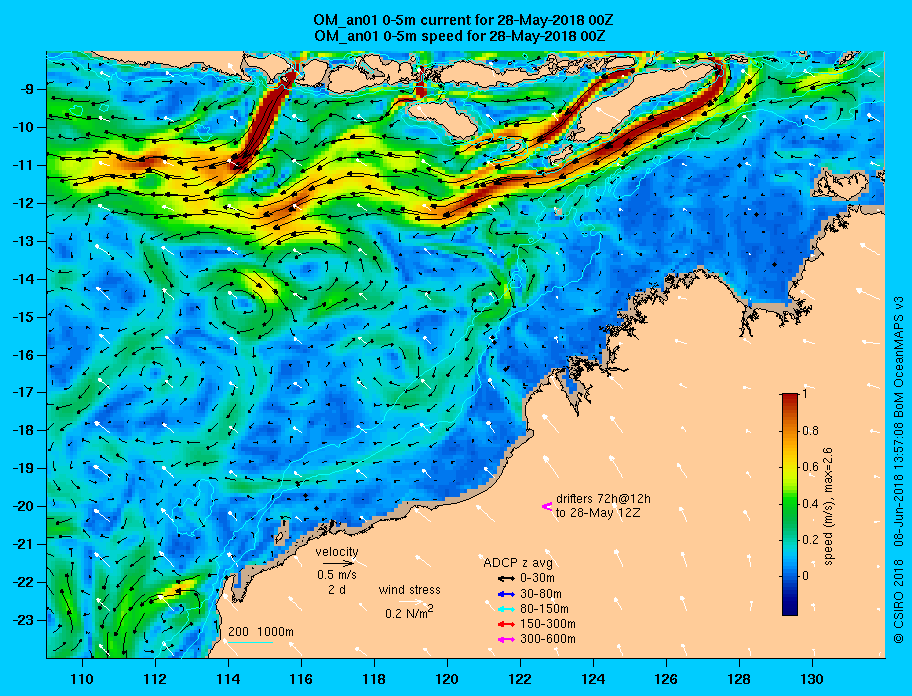Click the '30-80m' legend label
Image resolution: width=912 pixels, height=696 pixels.
(540, 594)
